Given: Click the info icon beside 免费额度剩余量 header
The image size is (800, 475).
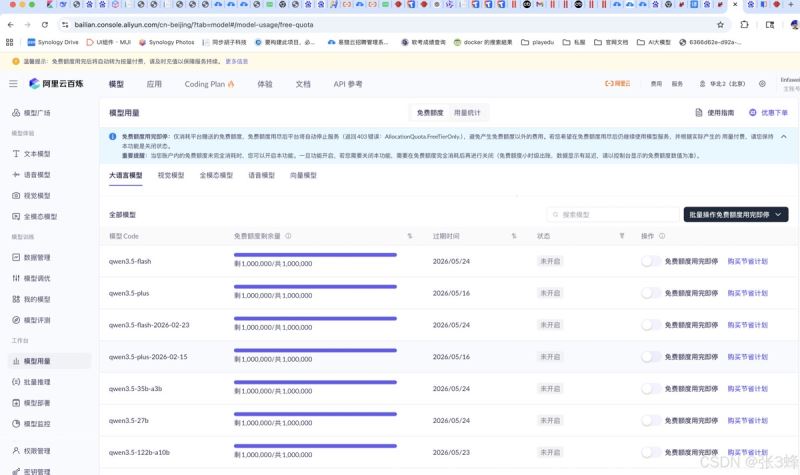Looking at the screenshot, I should [288, 236].
